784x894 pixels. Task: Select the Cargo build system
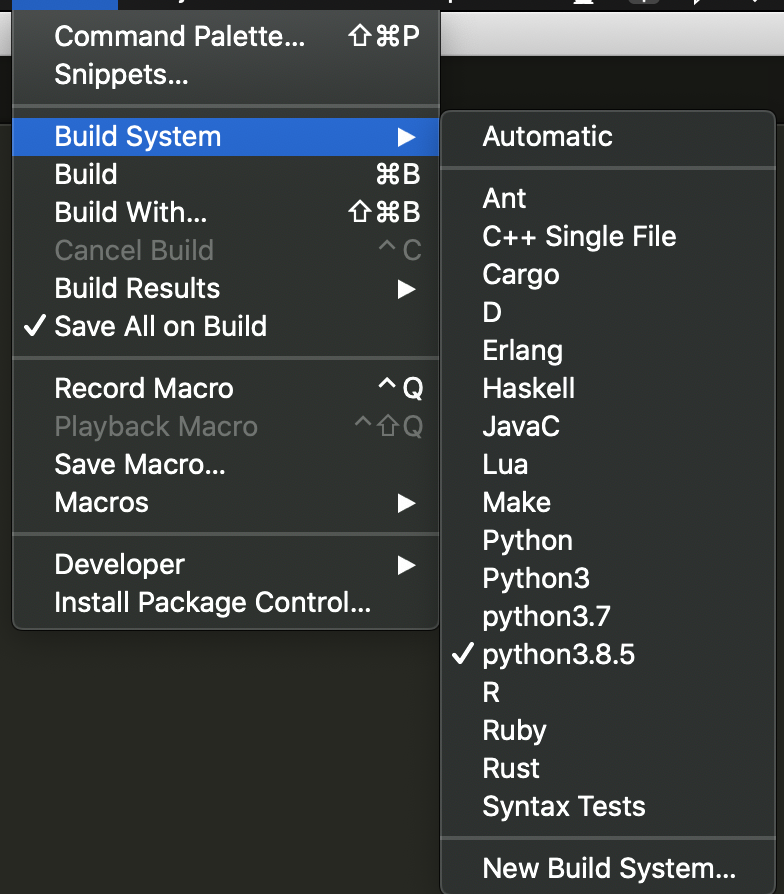520,274
